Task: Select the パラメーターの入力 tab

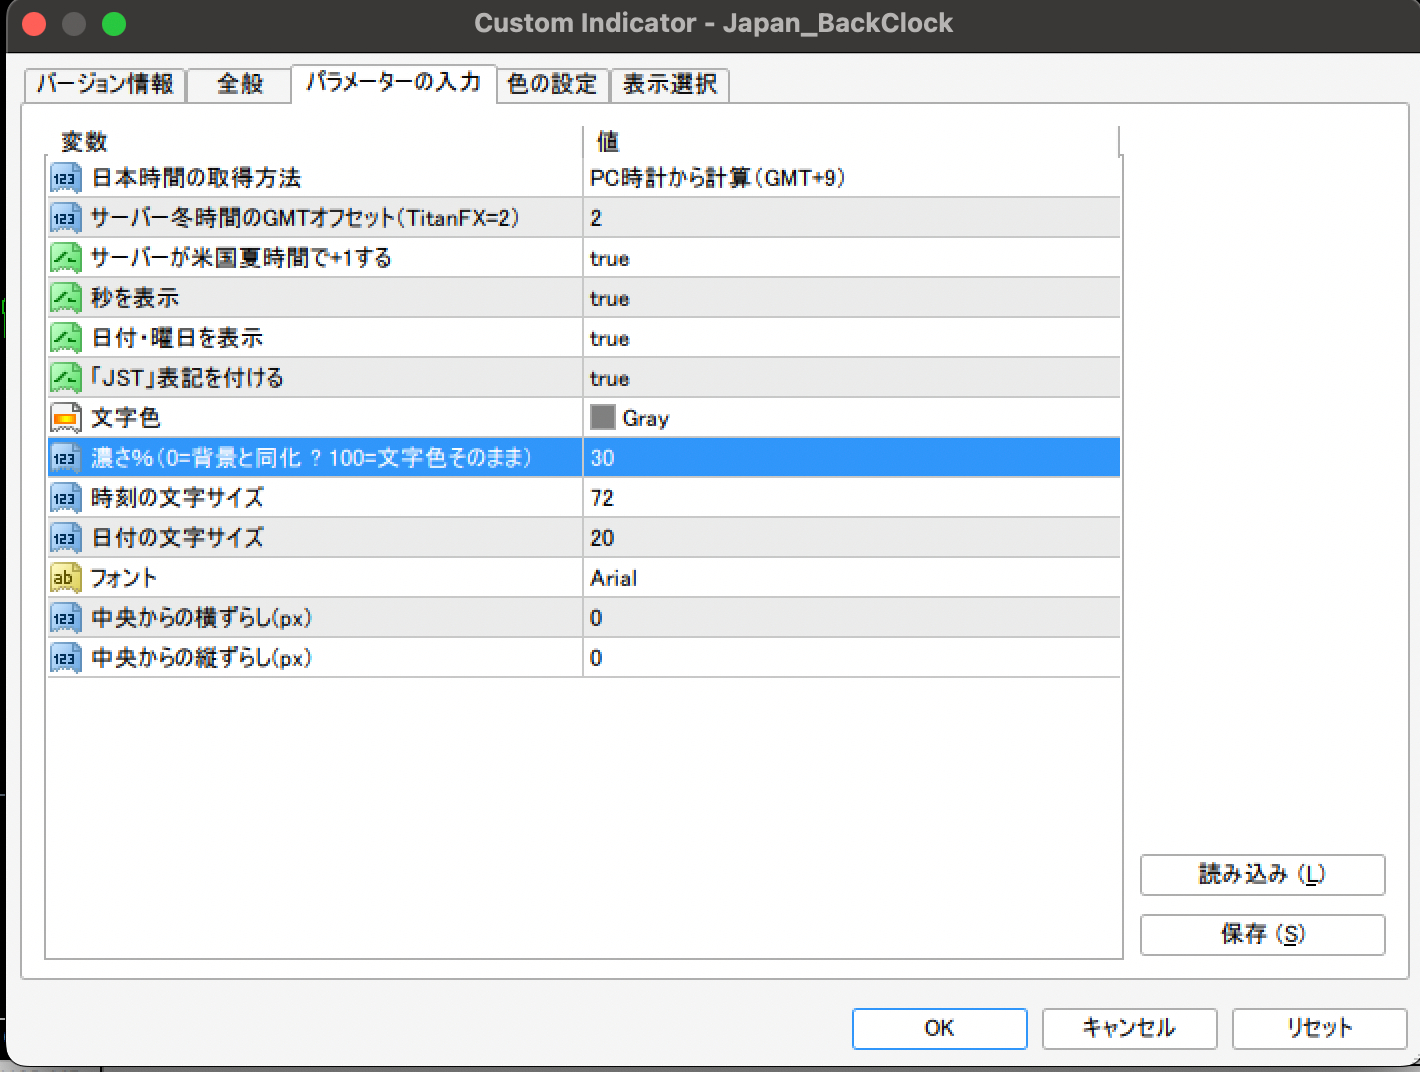Action: (394, 83)
